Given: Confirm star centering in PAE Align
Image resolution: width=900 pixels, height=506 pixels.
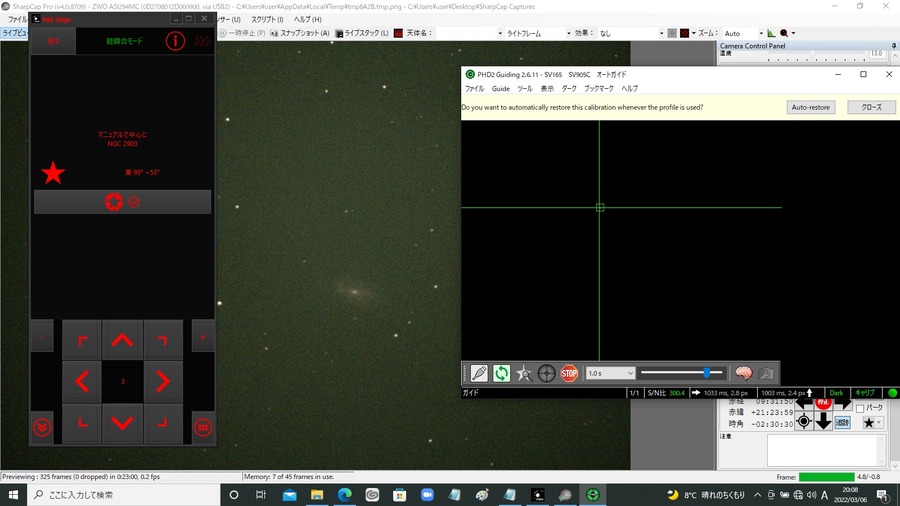Looking at the screenshot, I should pos(122,202).
